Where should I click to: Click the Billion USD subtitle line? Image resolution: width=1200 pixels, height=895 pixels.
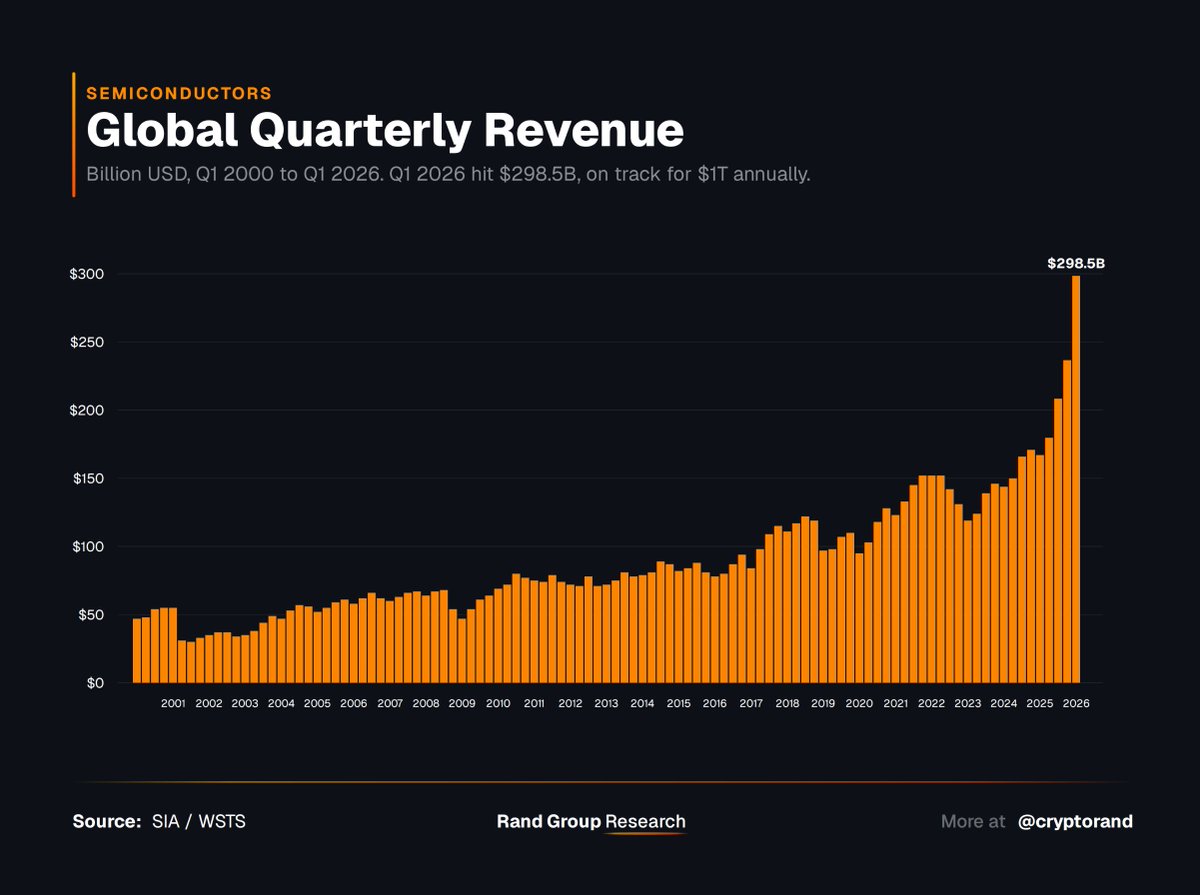(448, 174)
